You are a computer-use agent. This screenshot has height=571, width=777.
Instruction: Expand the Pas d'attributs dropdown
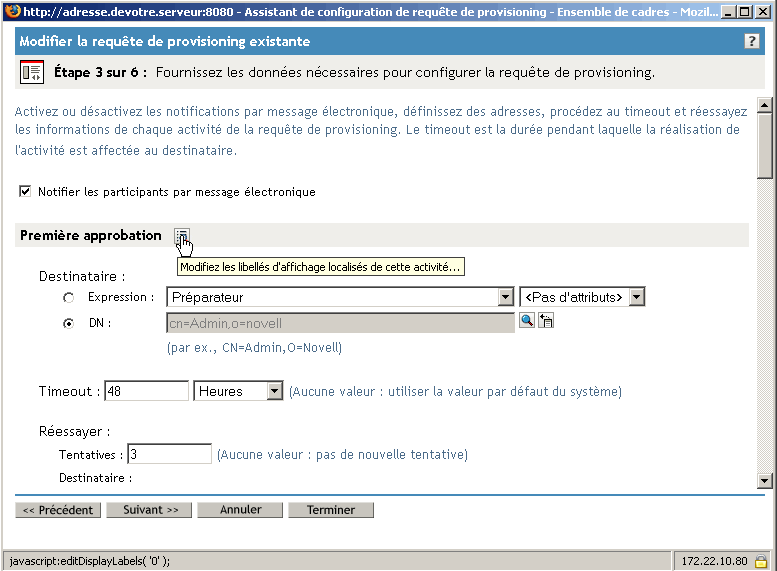636,297
